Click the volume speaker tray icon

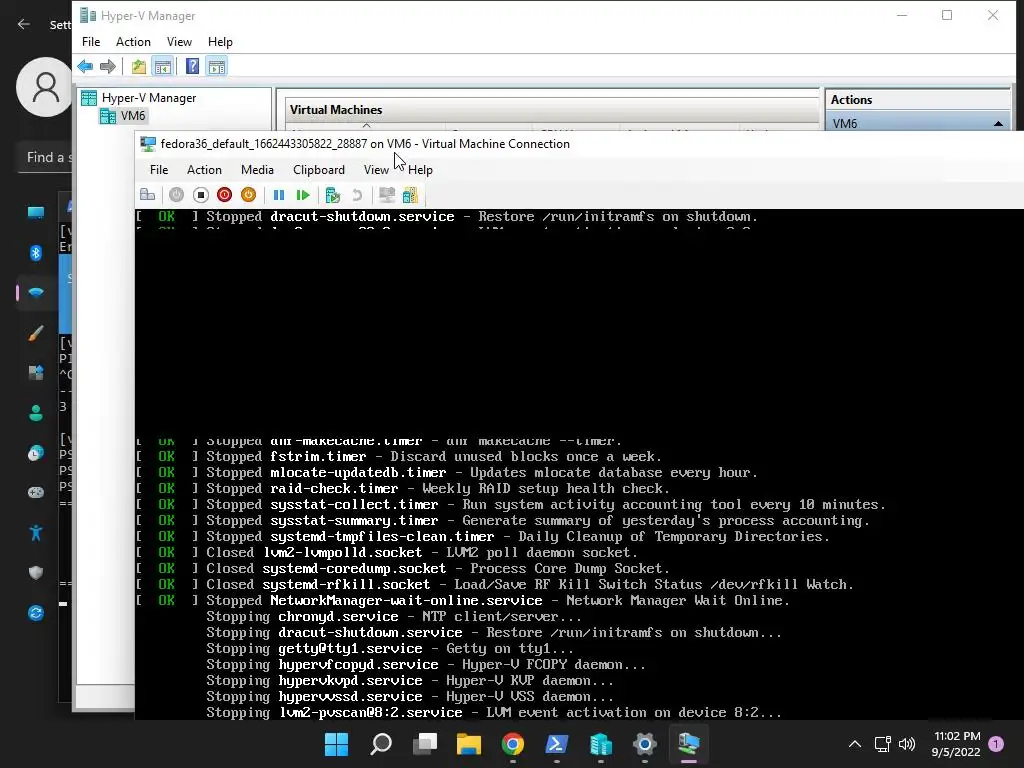tap(906, 744)
